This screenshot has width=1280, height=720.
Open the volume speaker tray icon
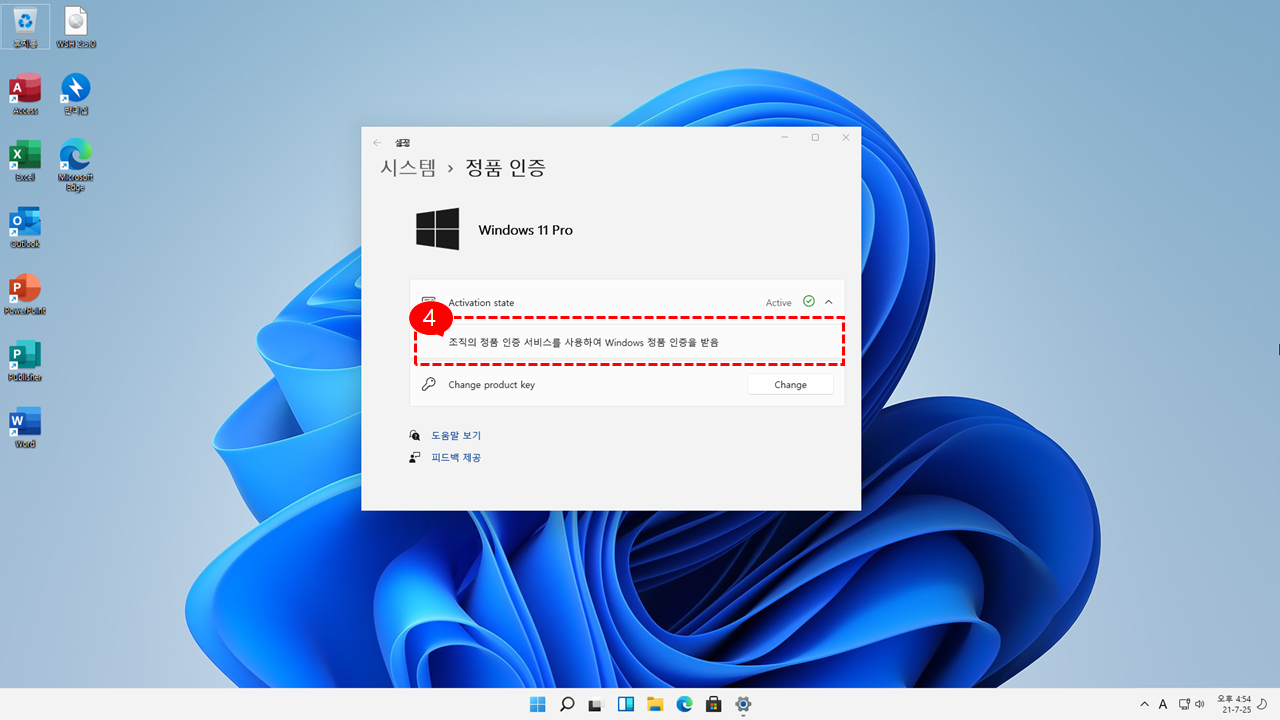click(1199, 704)
